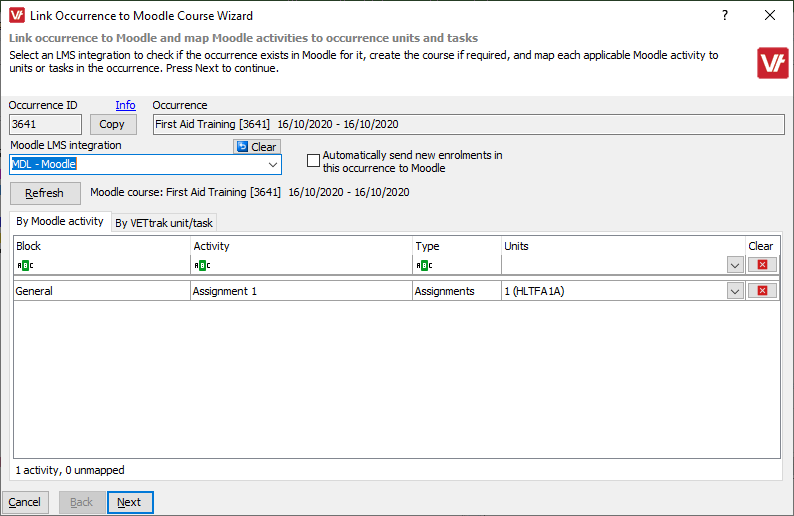This screenshot has height=516, width=794.
Task: Clear units for Assignment 1 row
Action: pyautogui.click(x=762, y=291)
